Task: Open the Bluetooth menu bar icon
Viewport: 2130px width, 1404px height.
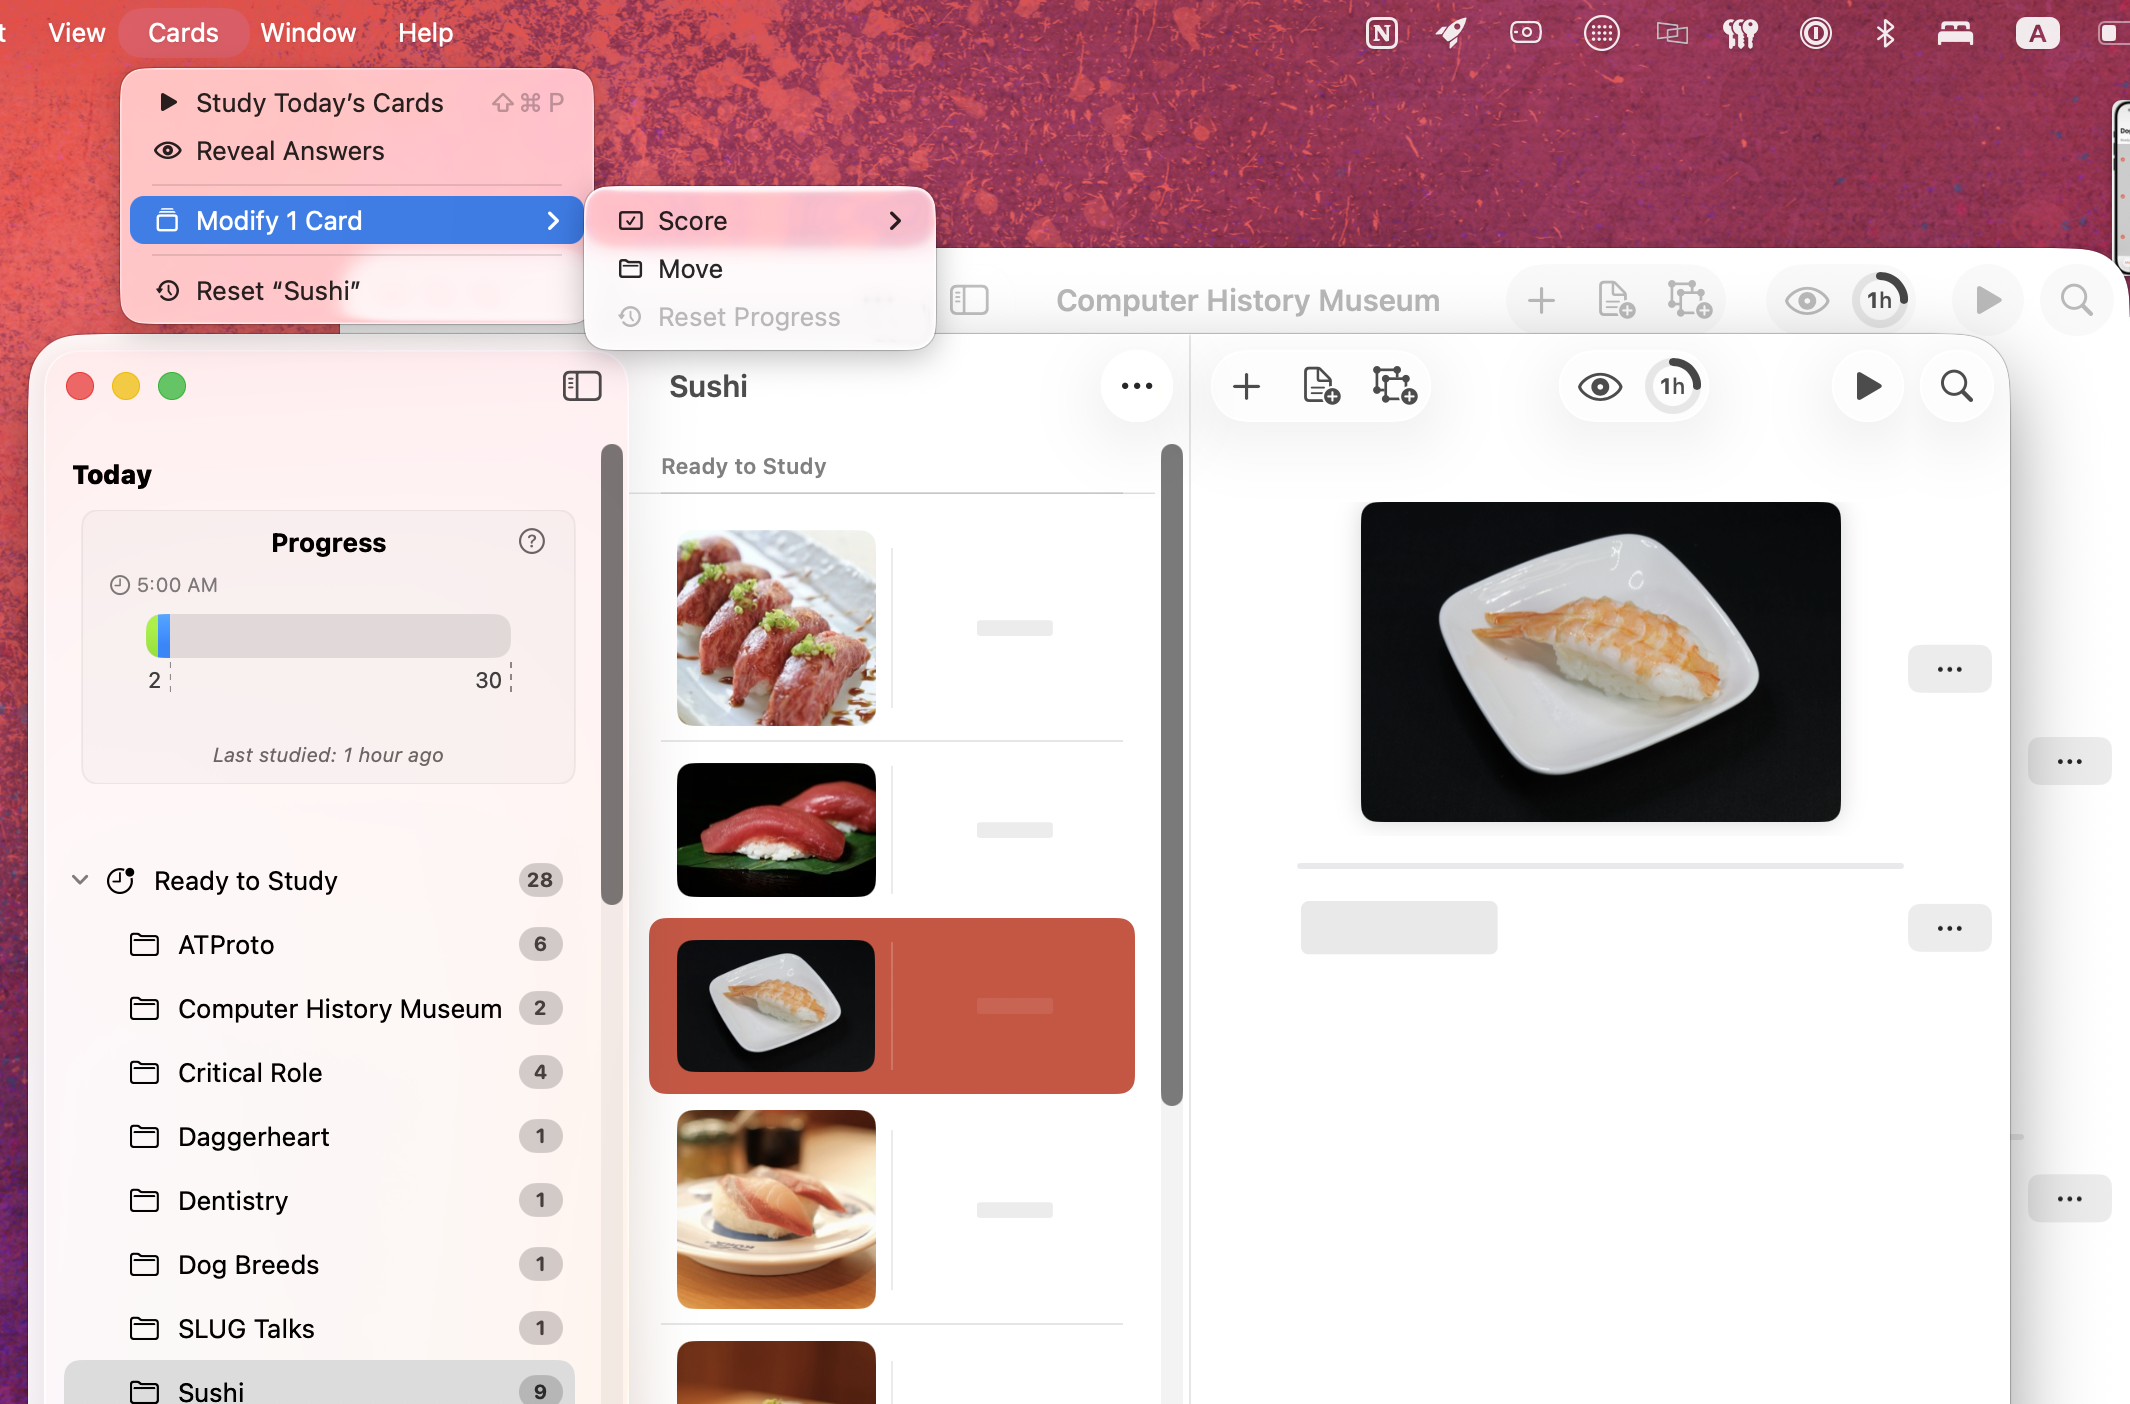Action: point(1885,33)
